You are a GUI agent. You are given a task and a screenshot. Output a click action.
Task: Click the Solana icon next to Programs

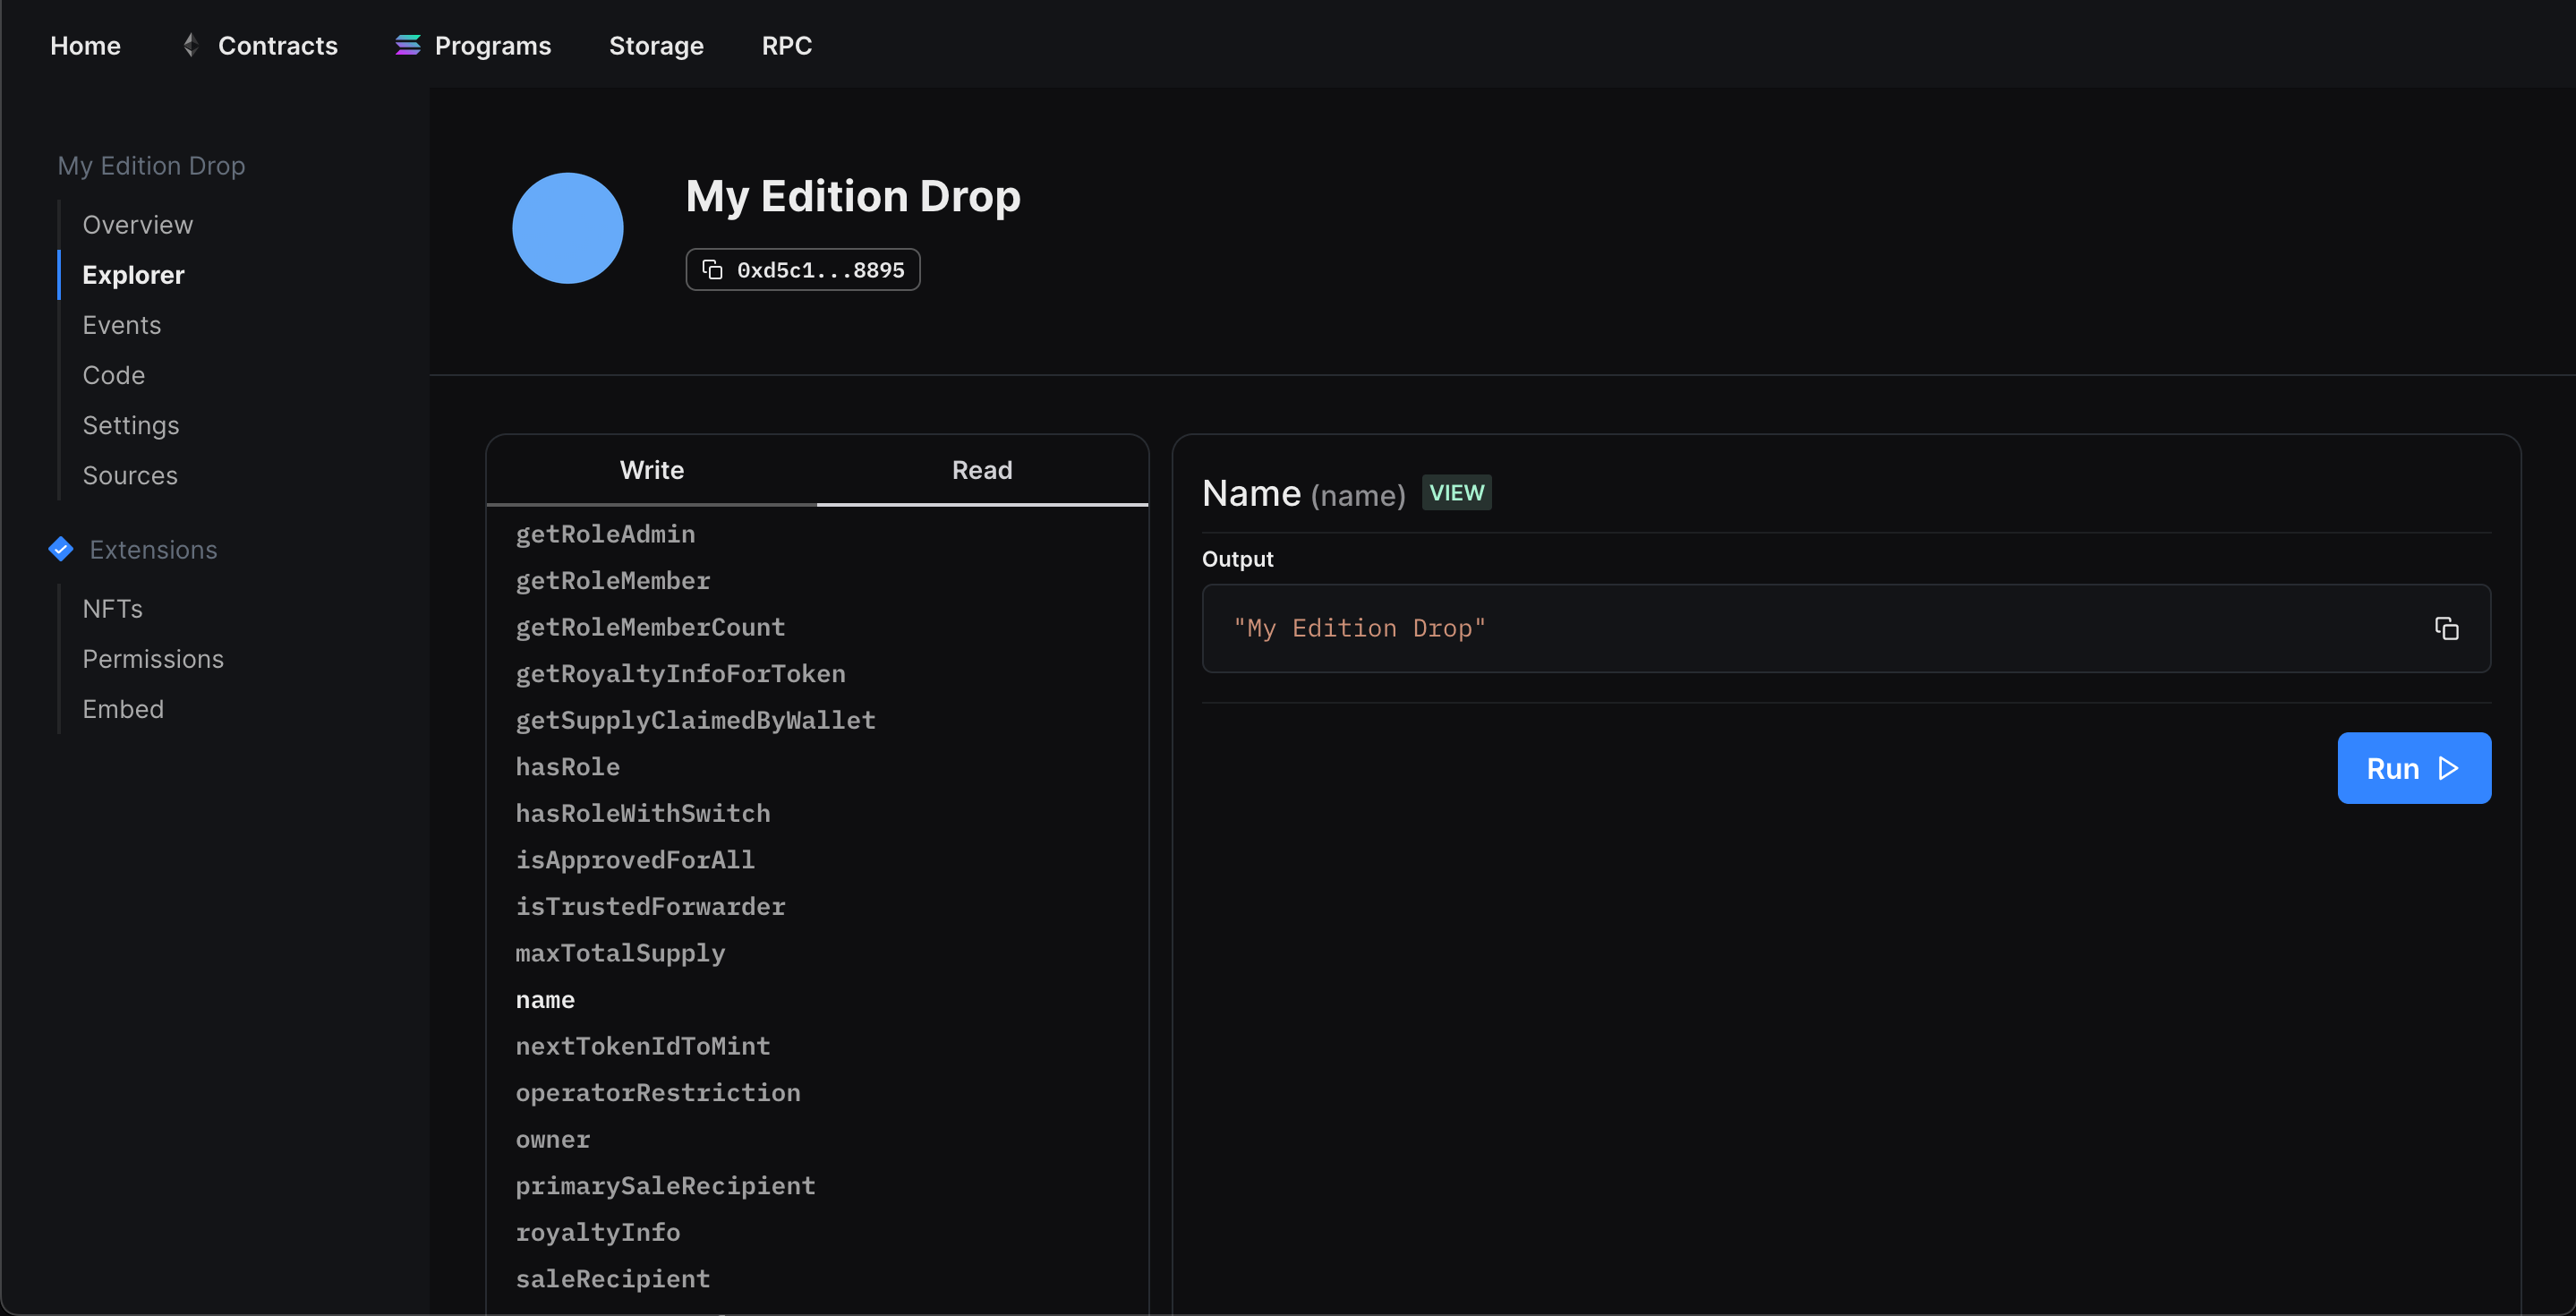(406, 45)
